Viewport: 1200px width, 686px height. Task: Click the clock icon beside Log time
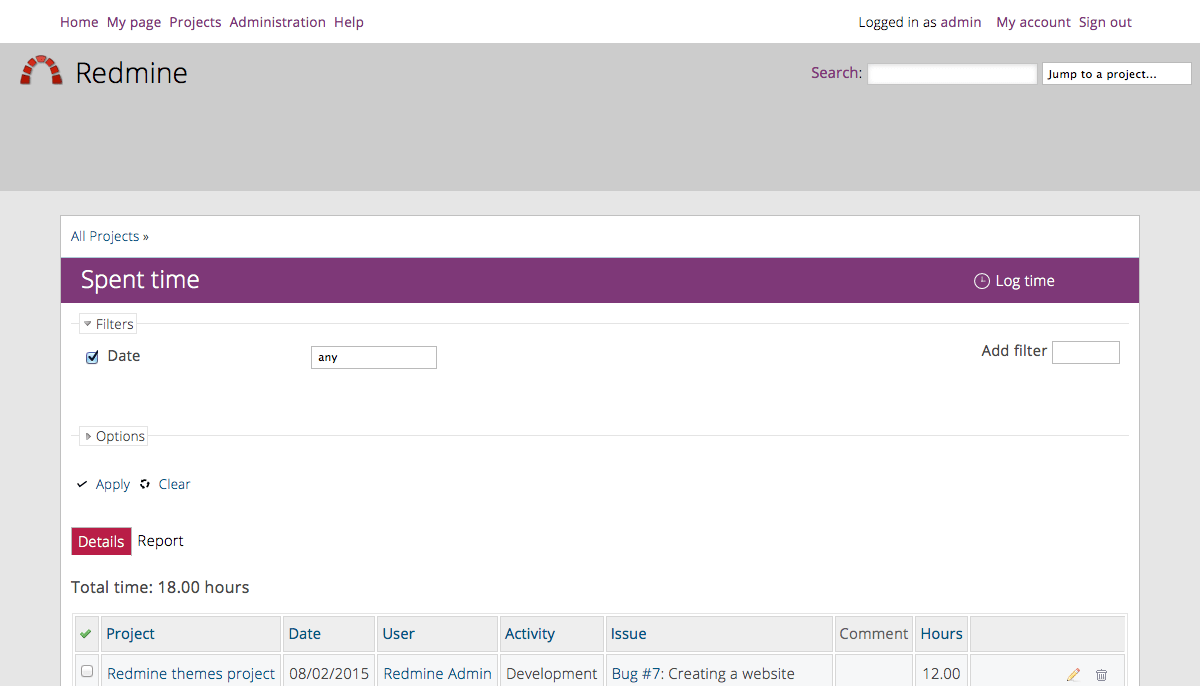coord(982,281)
